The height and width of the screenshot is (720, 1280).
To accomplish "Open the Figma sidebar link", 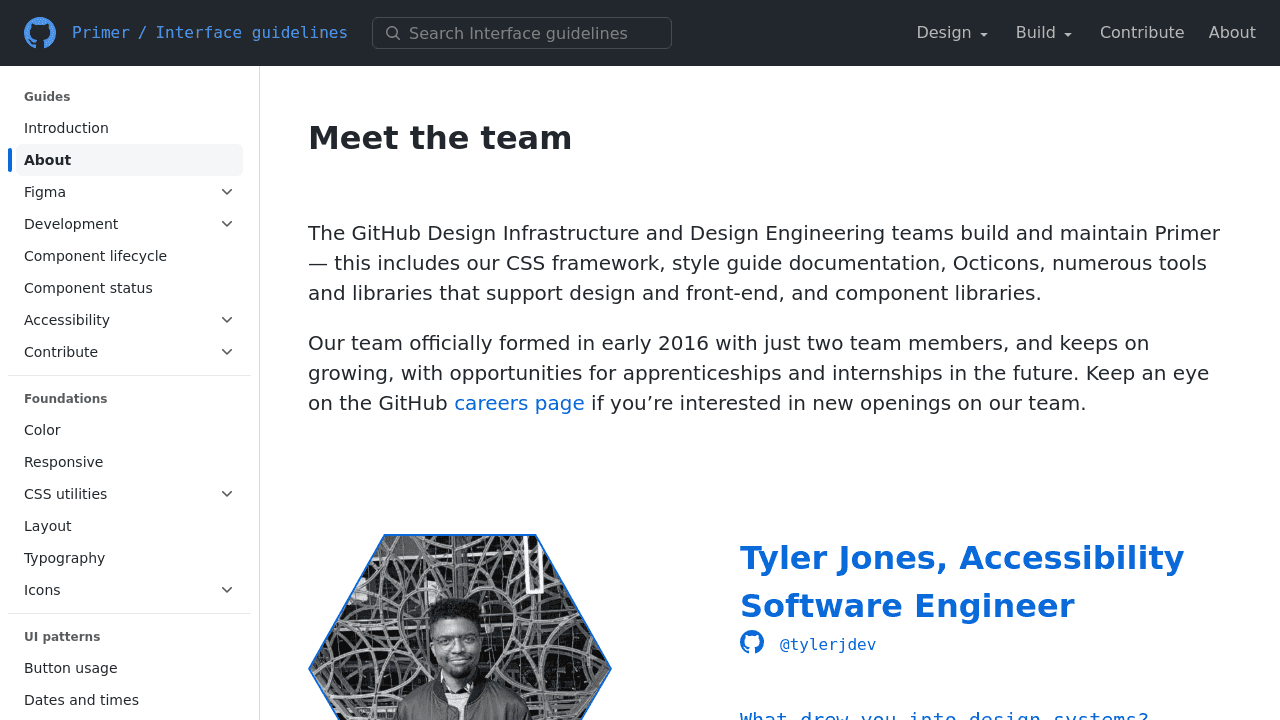I will (45, 192).
